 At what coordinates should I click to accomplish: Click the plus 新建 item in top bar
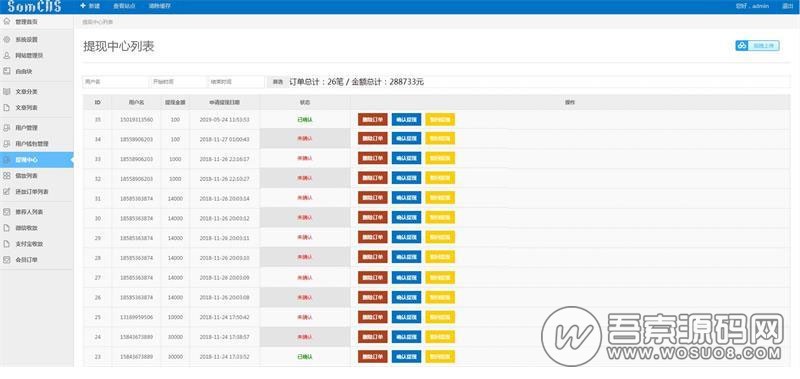(90, 6)
